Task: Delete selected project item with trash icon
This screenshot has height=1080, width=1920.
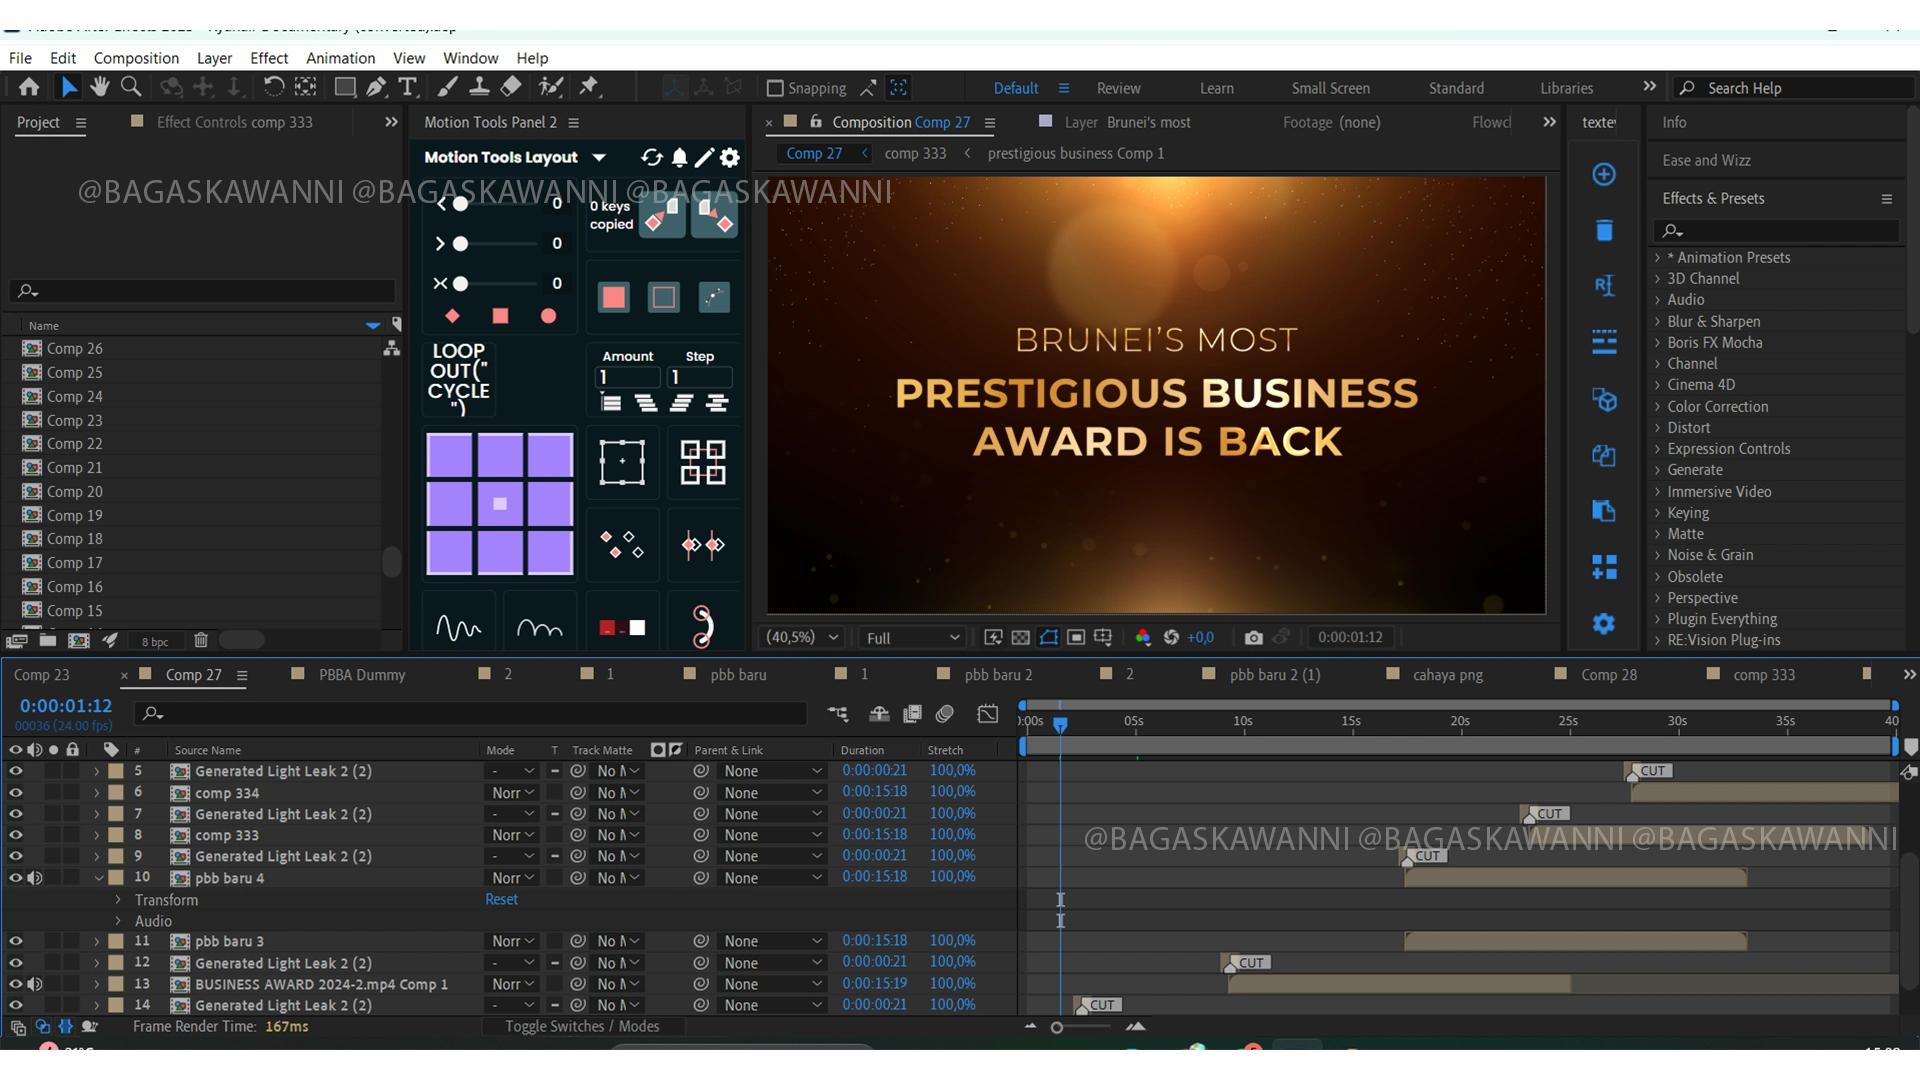Action: coord(201,640)
